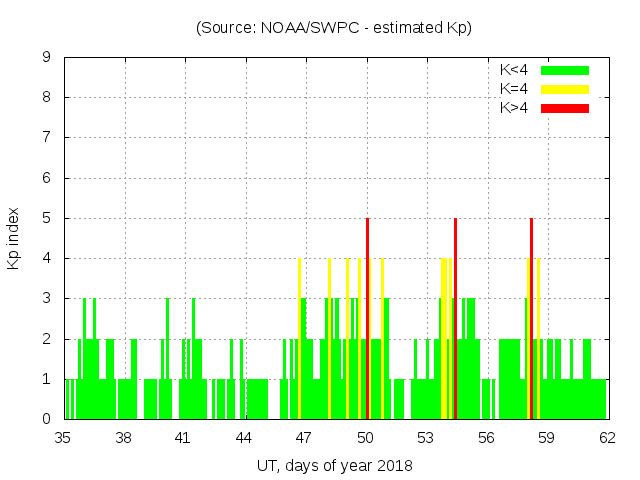Click the x-axis tick label 62
This screenshot has width=640, height=480.
(607, 437)
